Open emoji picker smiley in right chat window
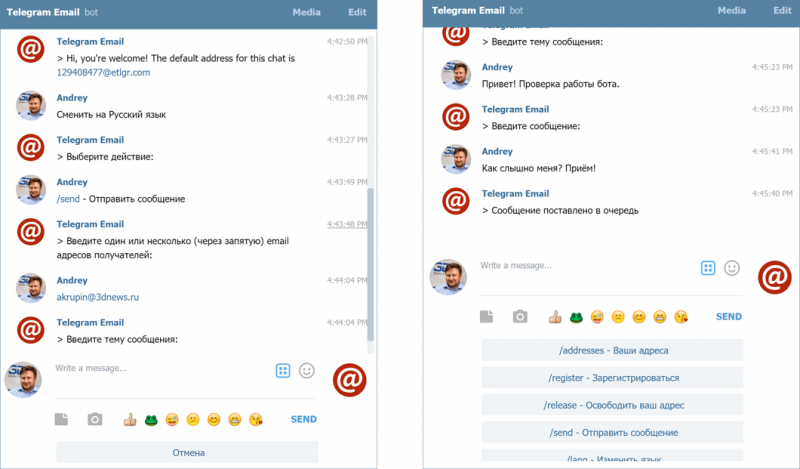Viewport: 800px width, 469px height. tap(732, 268)
